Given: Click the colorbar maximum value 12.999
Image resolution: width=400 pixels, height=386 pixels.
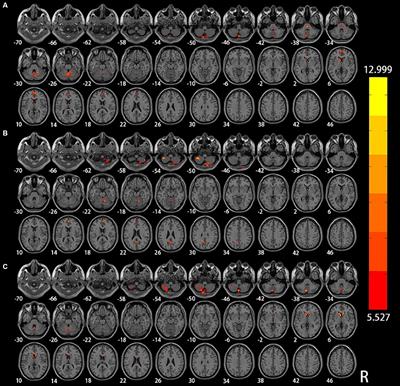Looking at the screenshot, I should pyautogui.click(x=378, y=70).
